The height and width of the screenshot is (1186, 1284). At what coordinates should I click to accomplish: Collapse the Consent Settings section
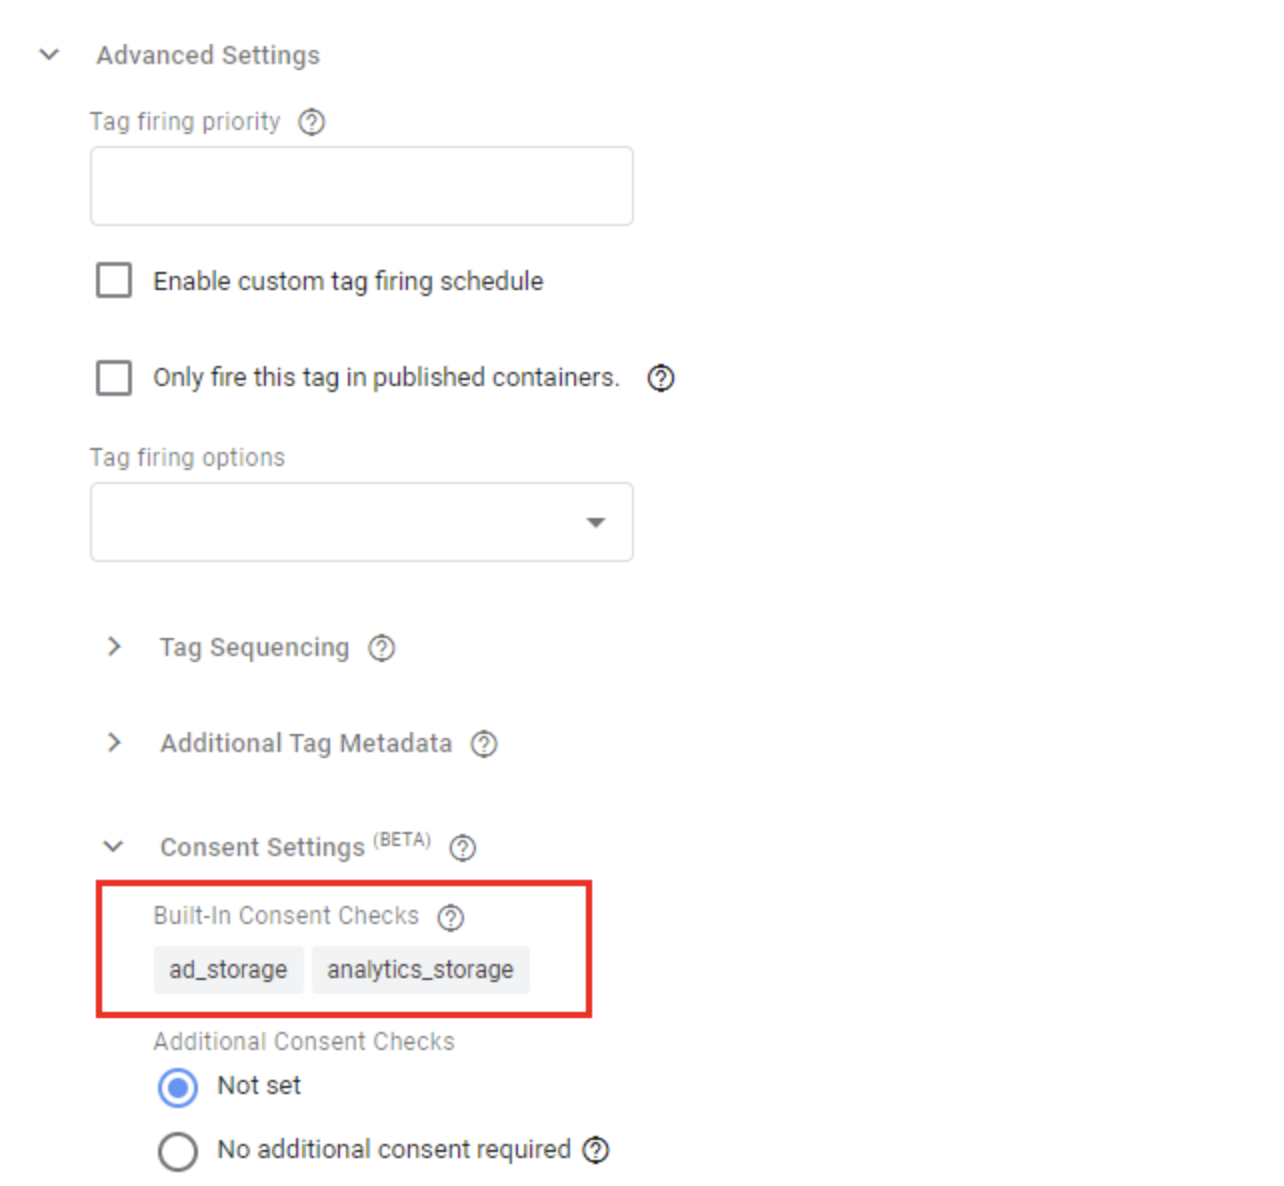[113, 847]
